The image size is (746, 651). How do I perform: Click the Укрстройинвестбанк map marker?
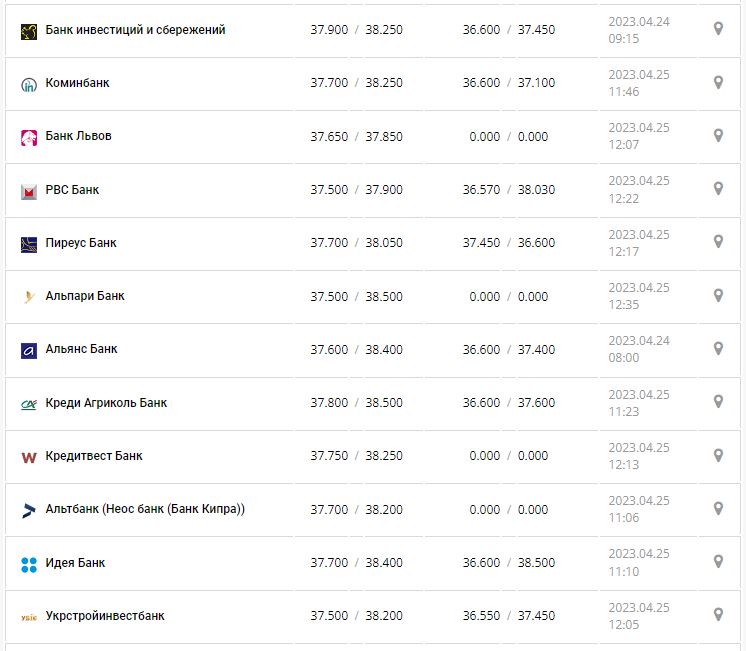718,614
